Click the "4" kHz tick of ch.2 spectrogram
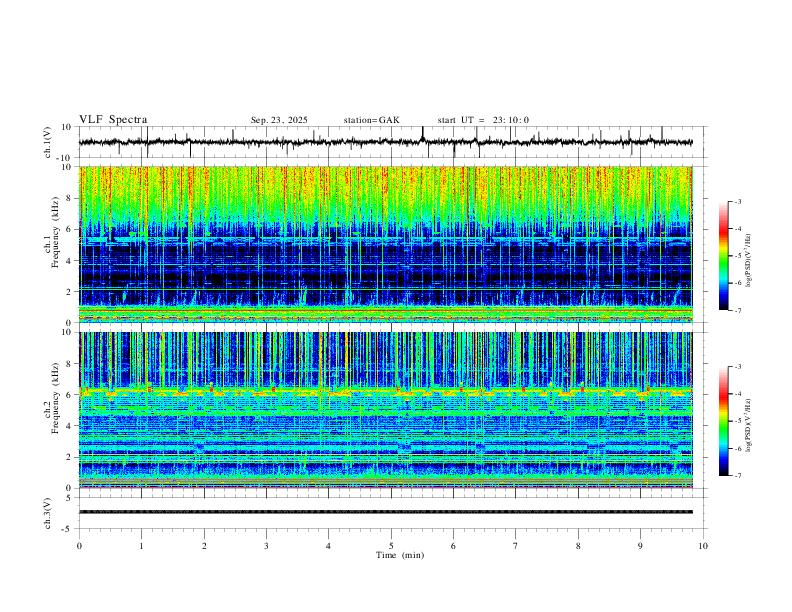Screen dimensions: 792x612 point(70,426)
